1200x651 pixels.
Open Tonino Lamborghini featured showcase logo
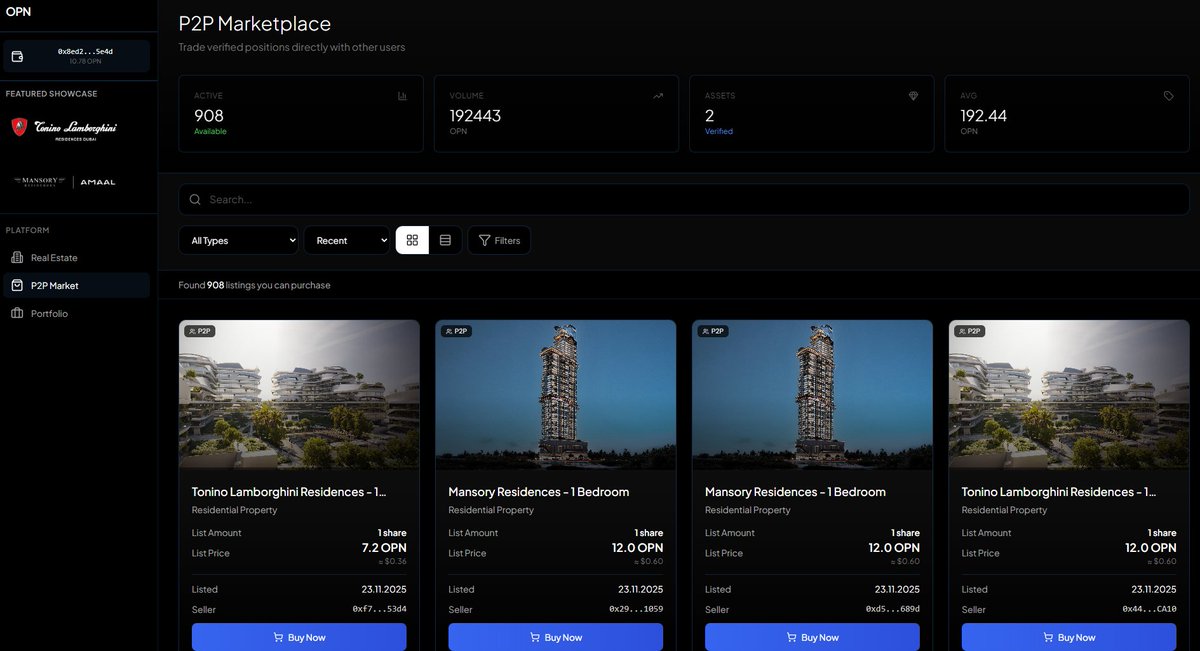[64, 128]
